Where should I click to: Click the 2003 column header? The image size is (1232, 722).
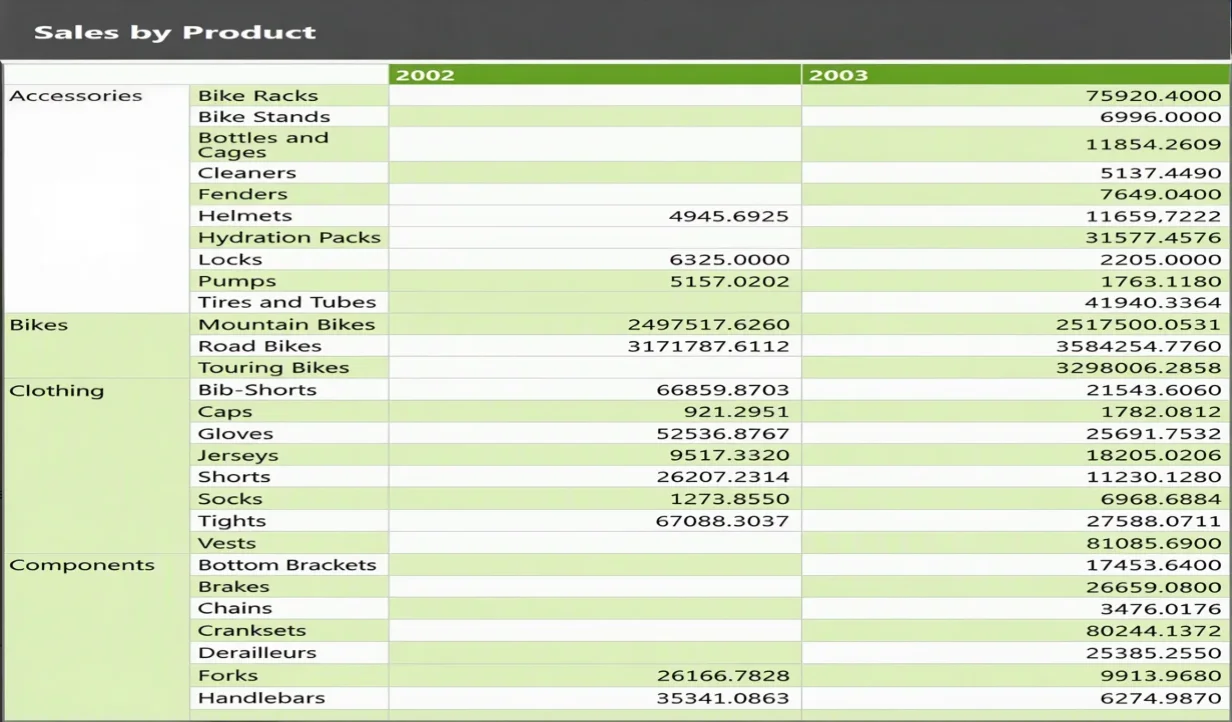pyautogui.click(x=1014, y=75)
